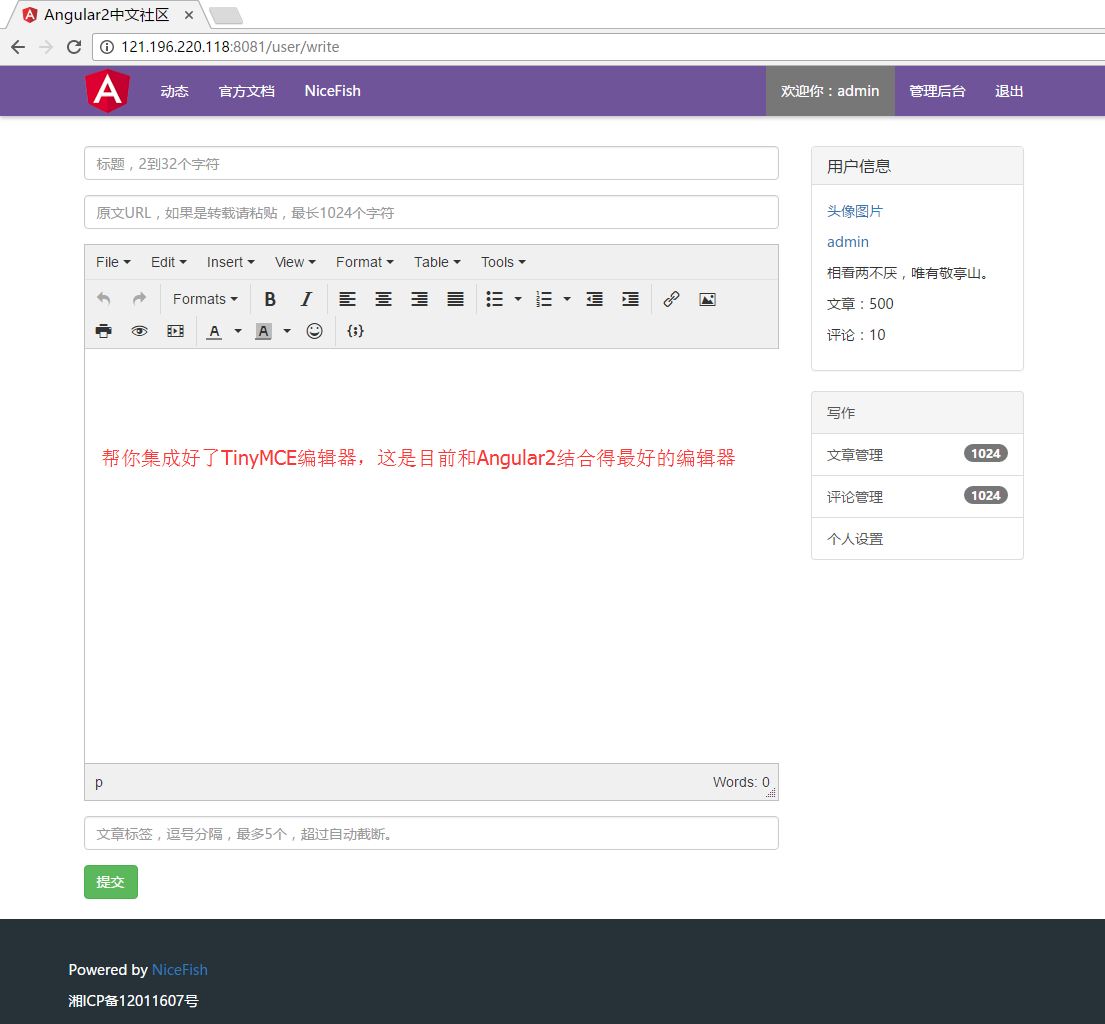Click admin link in user info
The height and width of the screenshot is (1024, 1105).
click(x=847, y=242)
